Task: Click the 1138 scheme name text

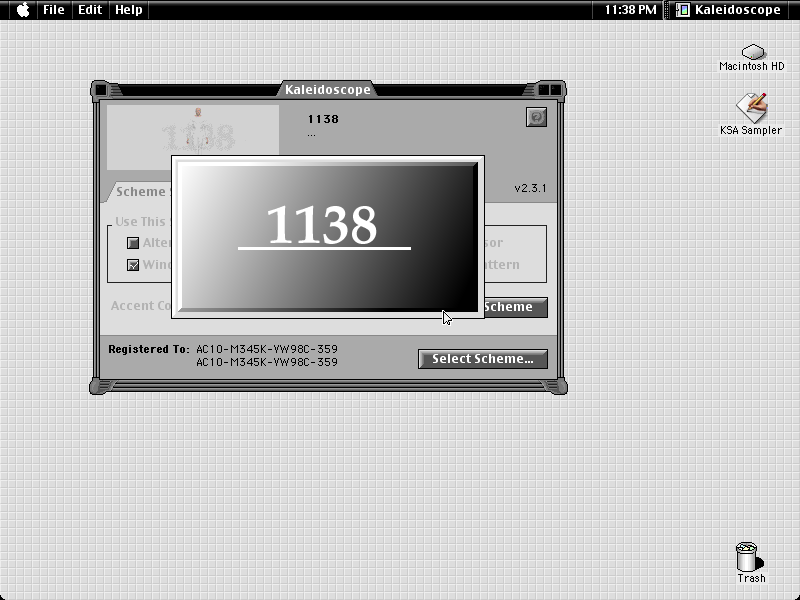Action: click(323, 119)
